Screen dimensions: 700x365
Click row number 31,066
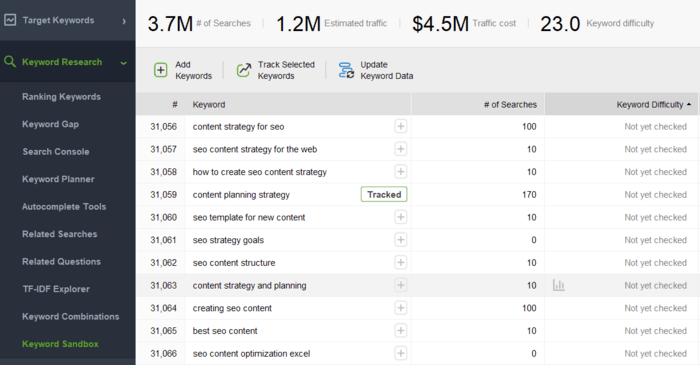(163, 353)
